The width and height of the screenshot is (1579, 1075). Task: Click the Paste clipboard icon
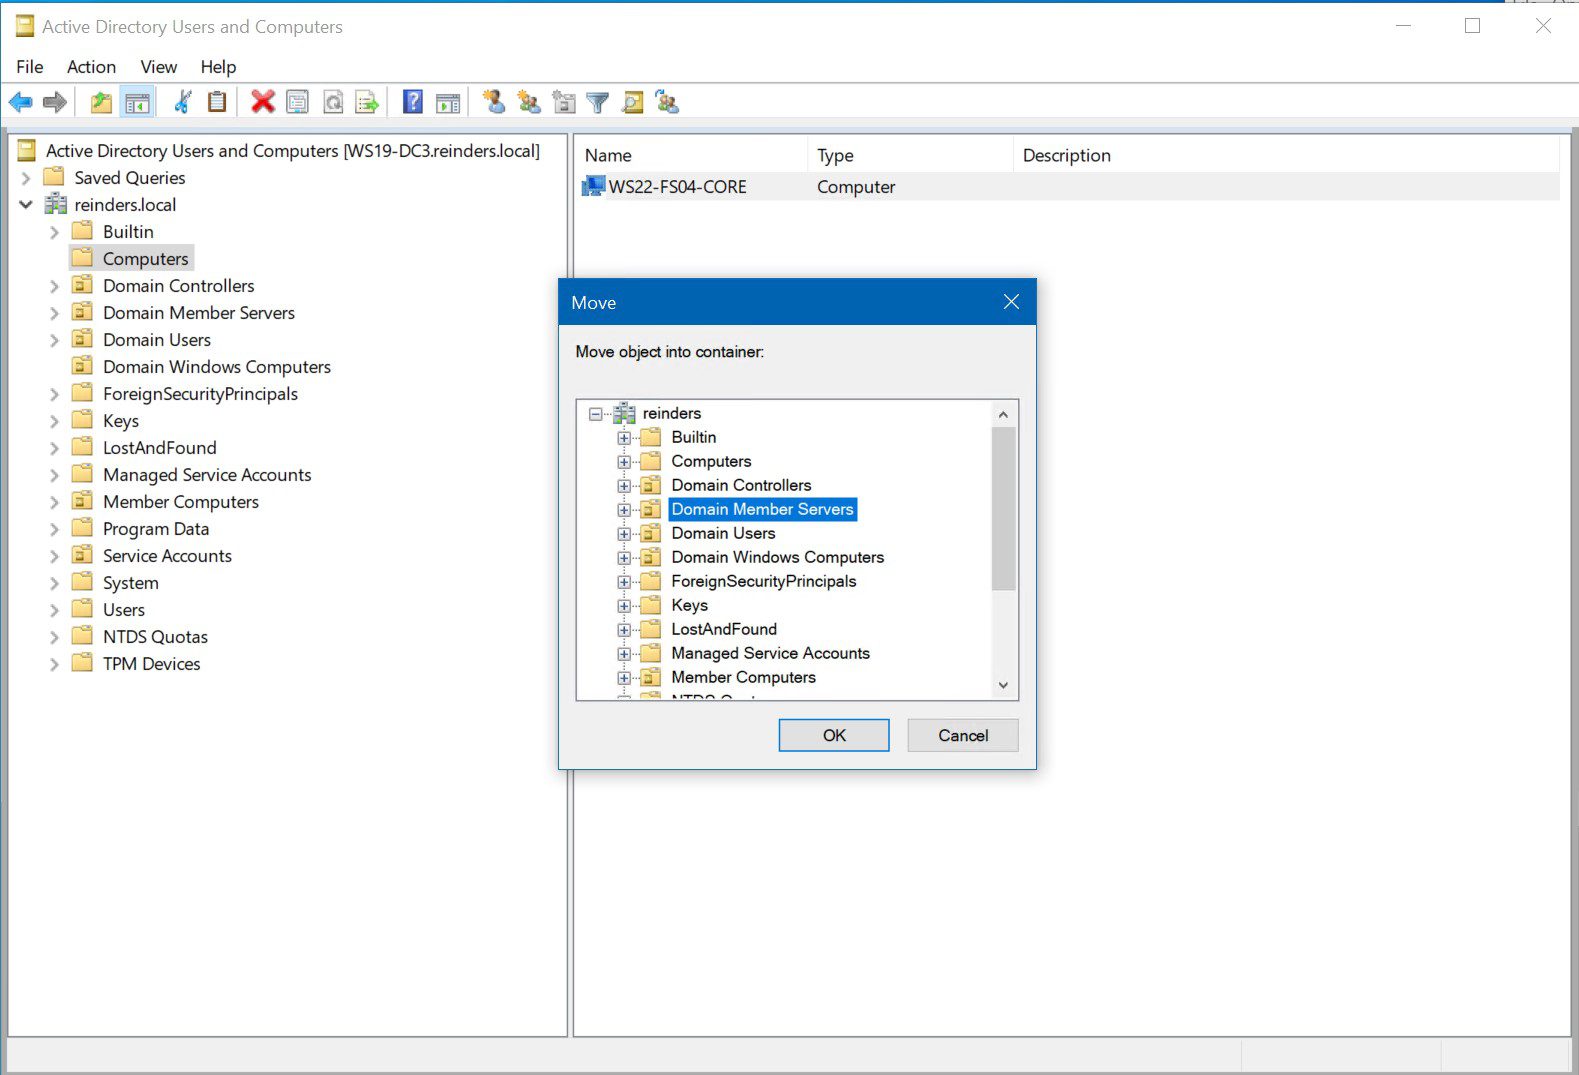217,102
